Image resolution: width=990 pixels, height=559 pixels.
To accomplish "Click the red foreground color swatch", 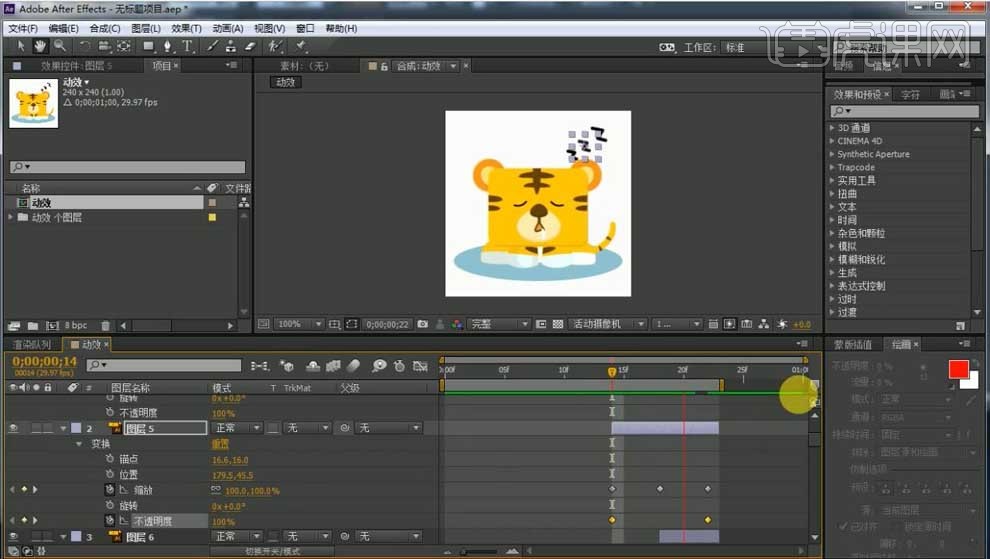I will pyautogui.click(x=957, y=370).
